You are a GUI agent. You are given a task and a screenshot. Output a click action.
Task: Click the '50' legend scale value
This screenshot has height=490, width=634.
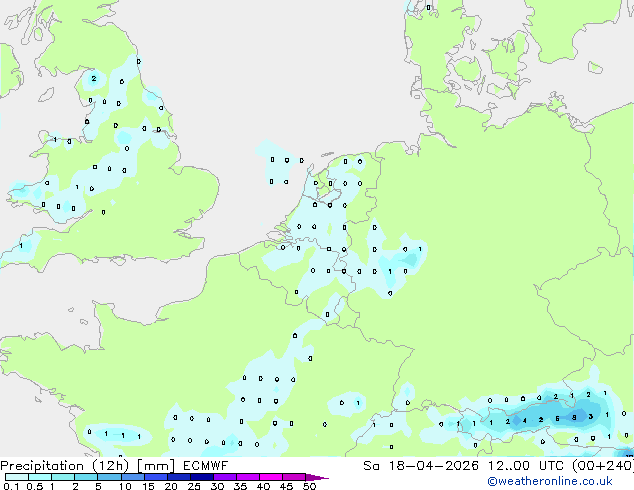click(309, 486)
